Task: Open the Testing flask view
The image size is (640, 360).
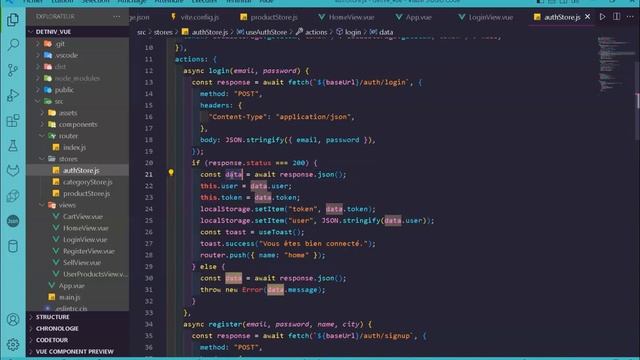Action: [x=13, y=145]
